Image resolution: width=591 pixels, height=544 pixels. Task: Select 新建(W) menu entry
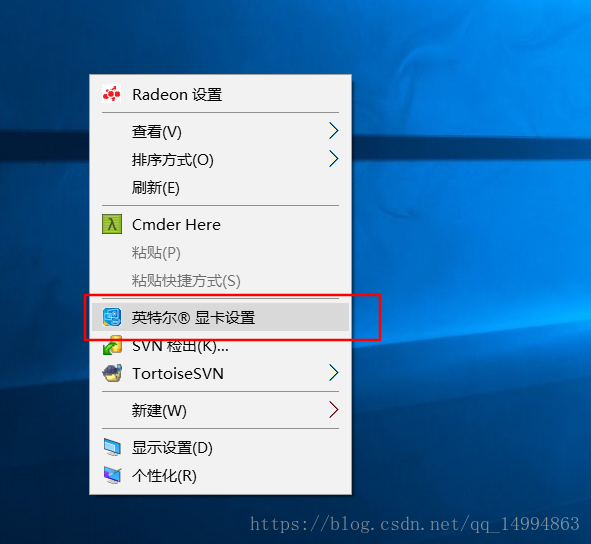220,410
